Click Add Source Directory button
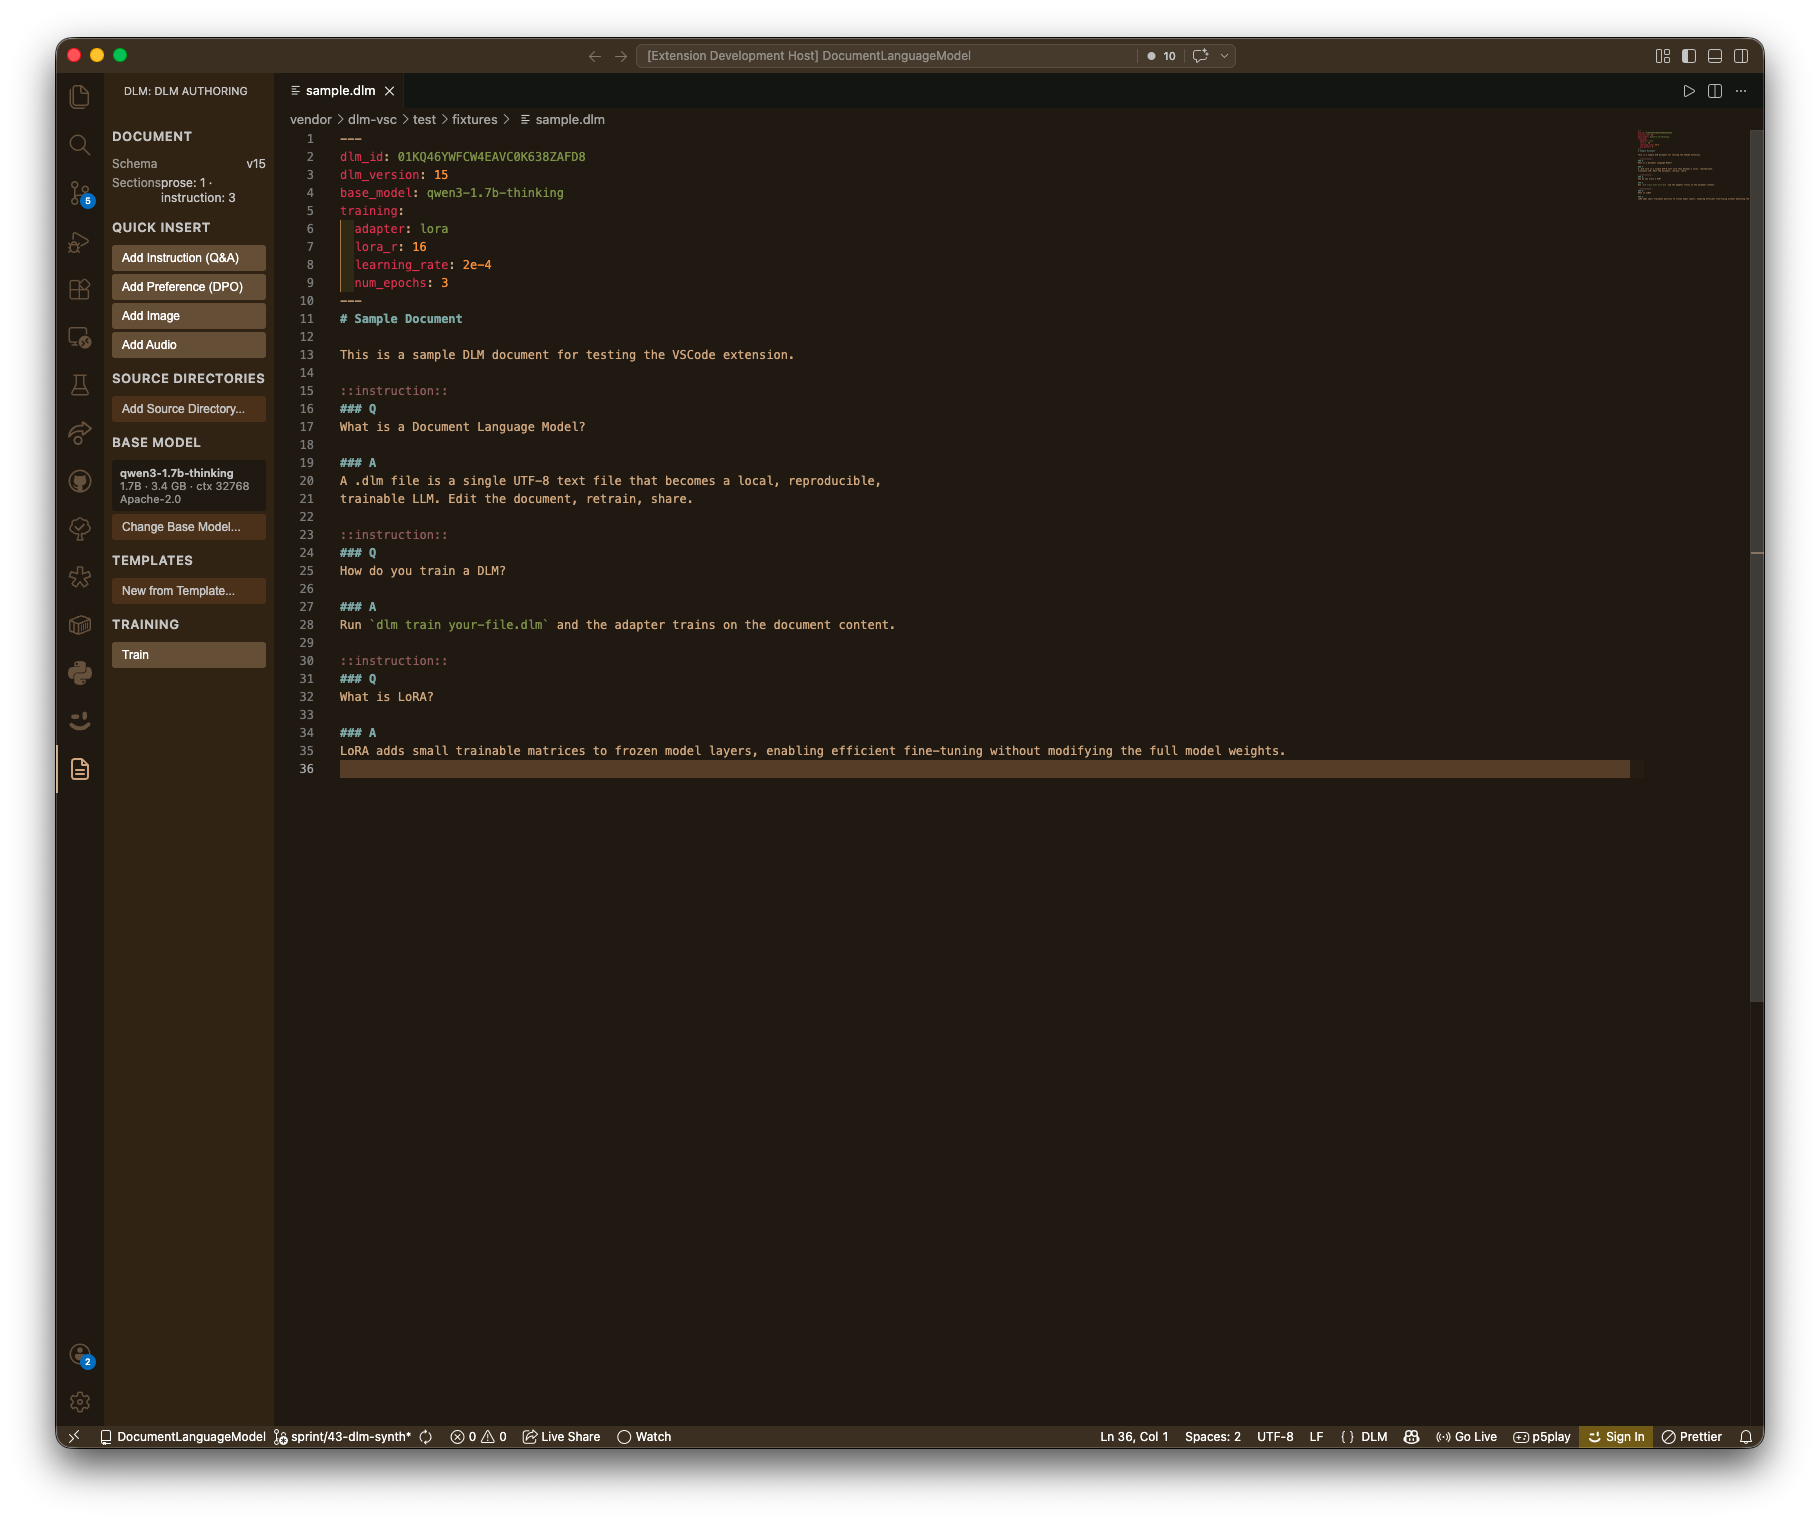 tap(189, 409)
